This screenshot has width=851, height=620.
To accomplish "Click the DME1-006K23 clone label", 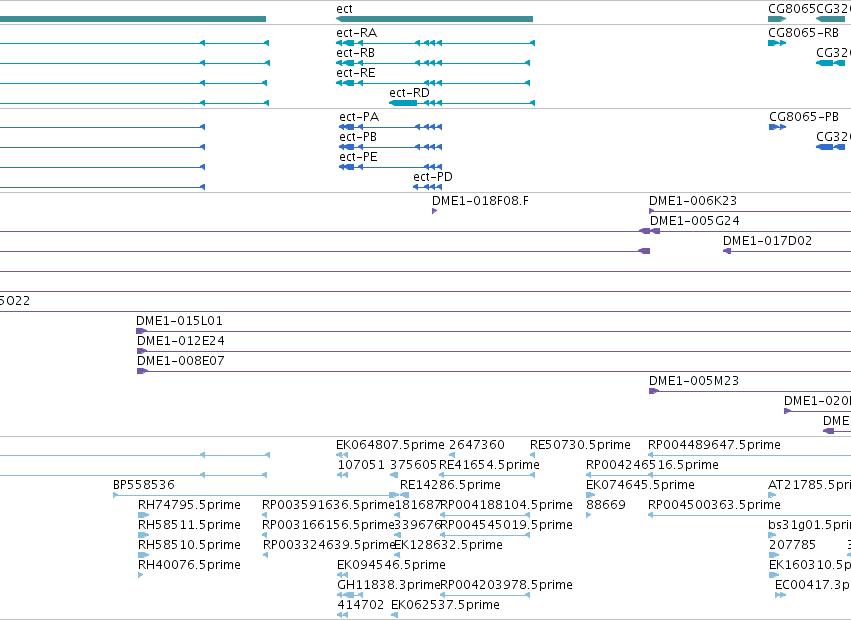I will (x=693, y=201).
